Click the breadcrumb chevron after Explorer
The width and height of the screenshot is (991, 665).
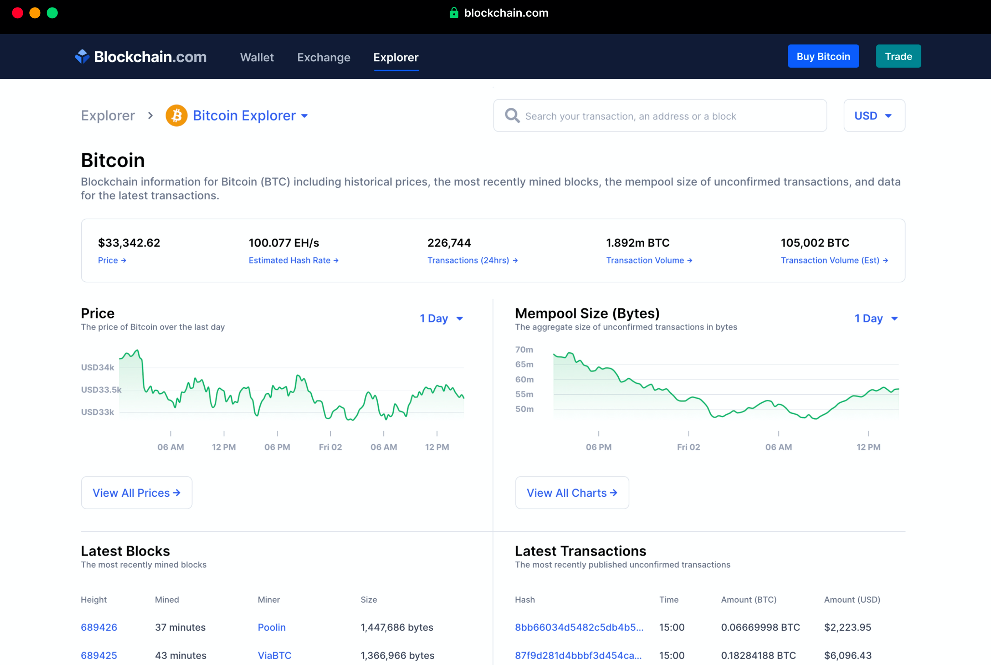coord(150,116)
